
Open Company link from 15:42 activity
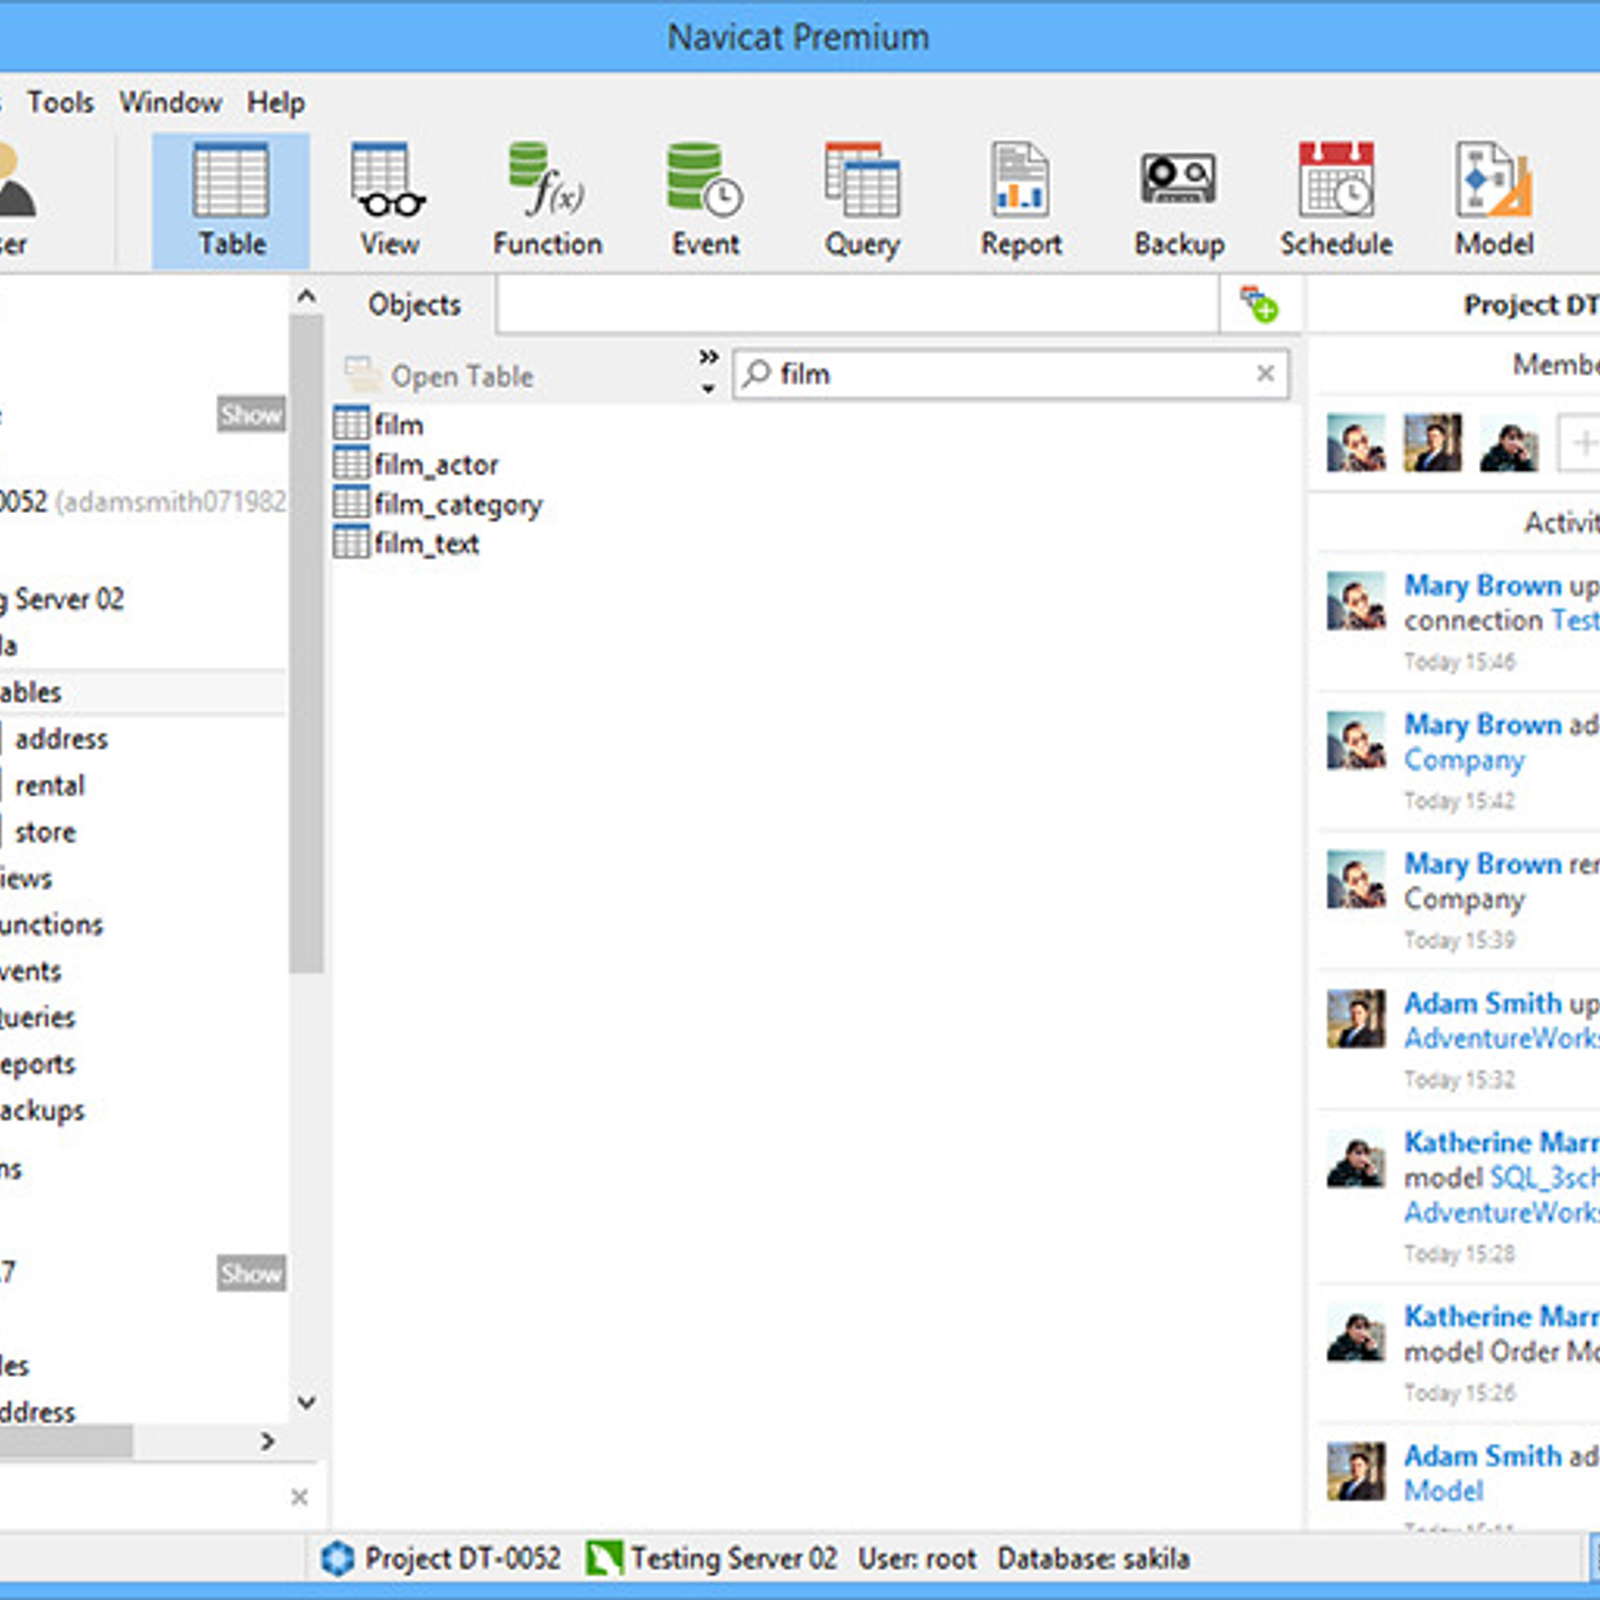tap(1464, 760)
